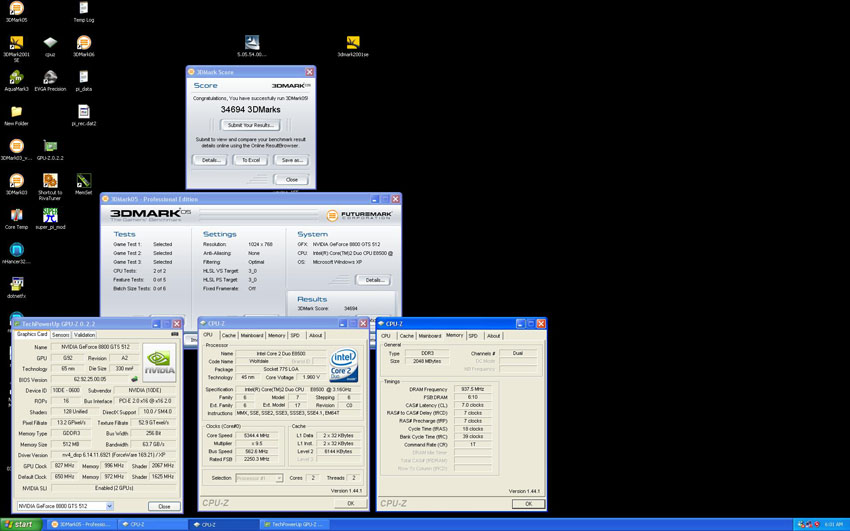Open the About tab in right CPU-Z window

click(493, 336)
